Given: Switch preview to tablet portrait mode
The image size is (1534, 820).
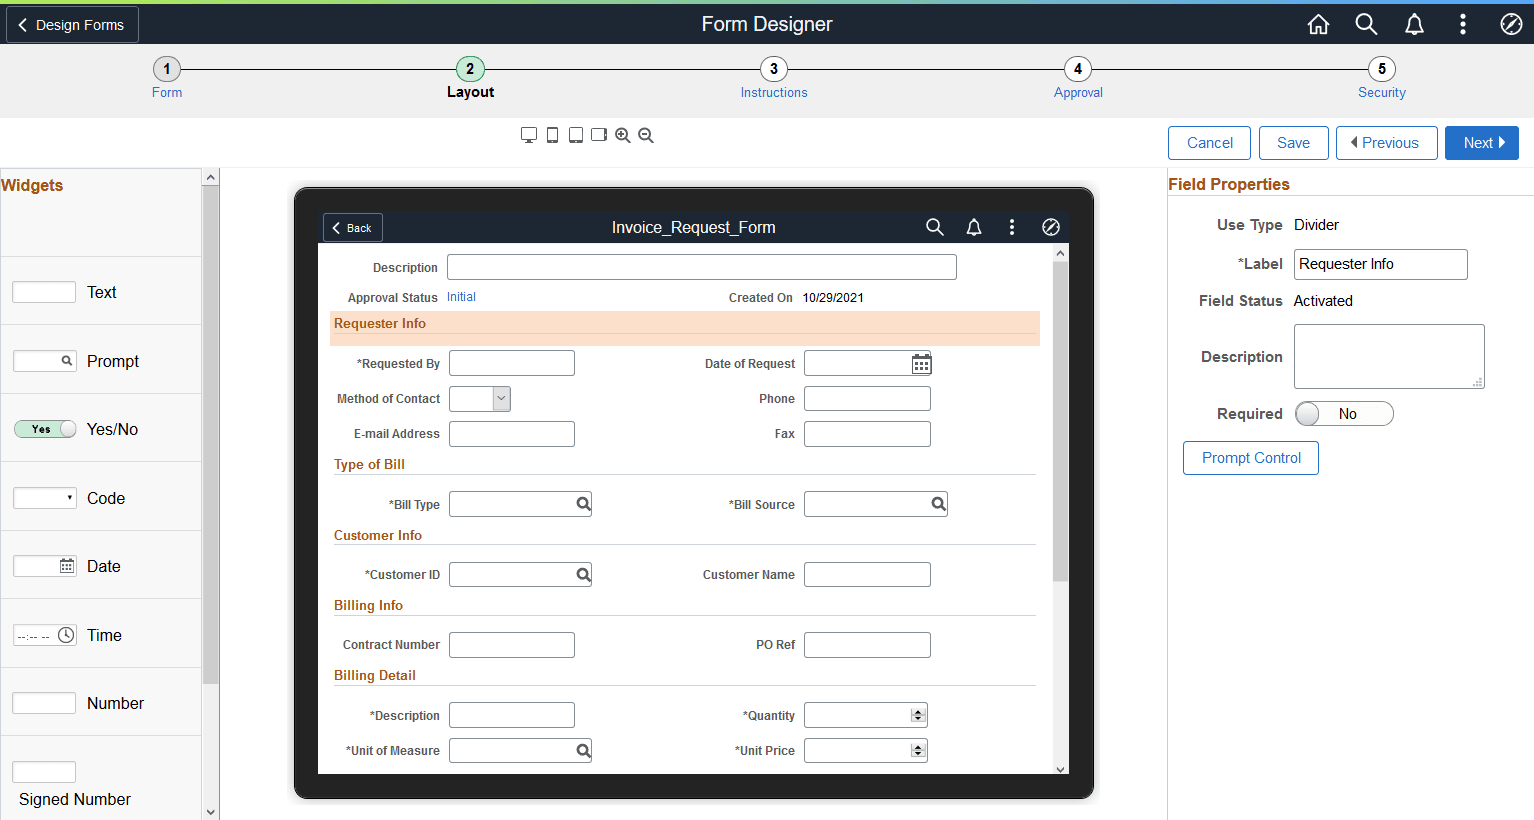Looking at the screenshot, I should (x=575, y=135).
